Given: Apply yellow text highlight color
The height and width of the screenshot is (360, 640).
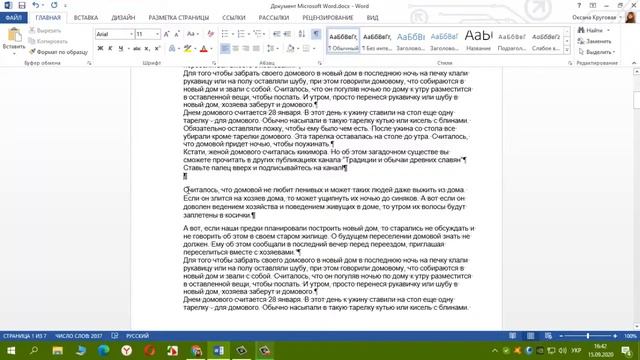Looking at the screenshot, I should point(187,49).
